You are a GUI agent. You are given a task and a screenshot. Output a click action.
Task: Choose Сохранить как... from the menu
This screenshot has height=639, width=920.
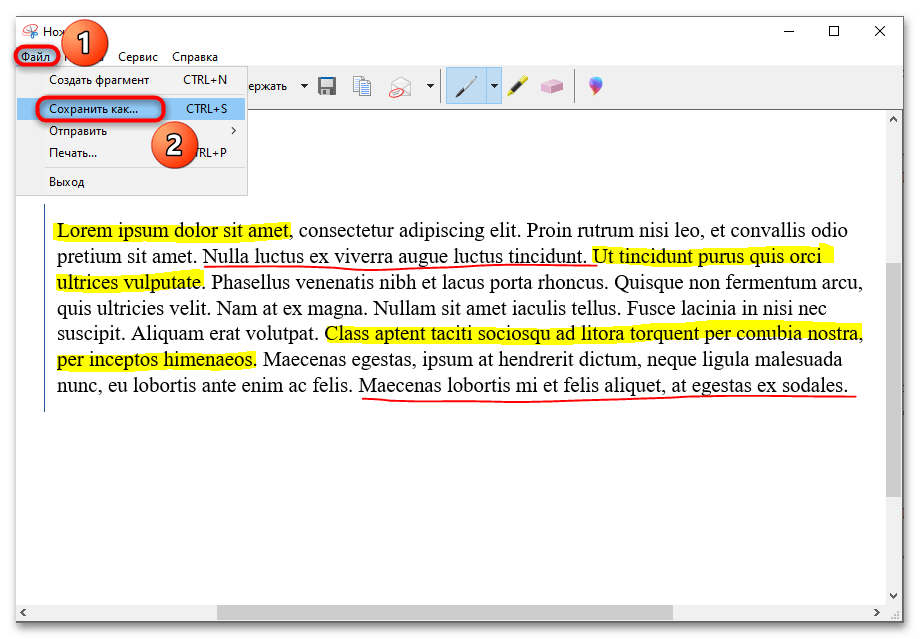coord(93,108)
